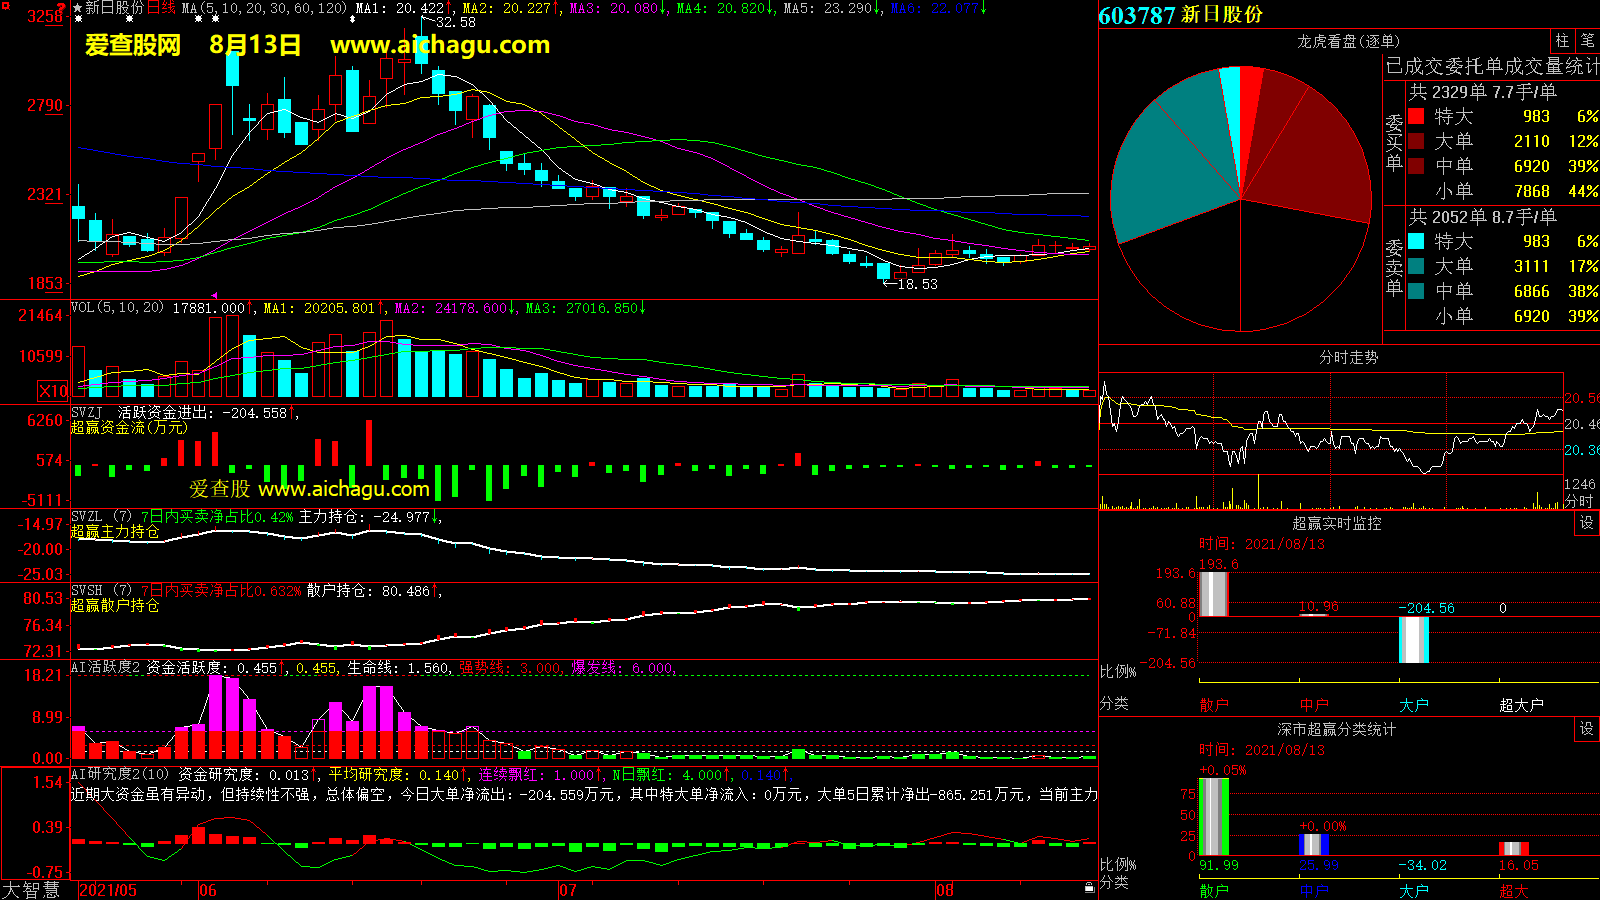Switch 龙虎看盘 to 柱 bar view
Screen dimensions: 1600x900
click(x=1562, y=41)
